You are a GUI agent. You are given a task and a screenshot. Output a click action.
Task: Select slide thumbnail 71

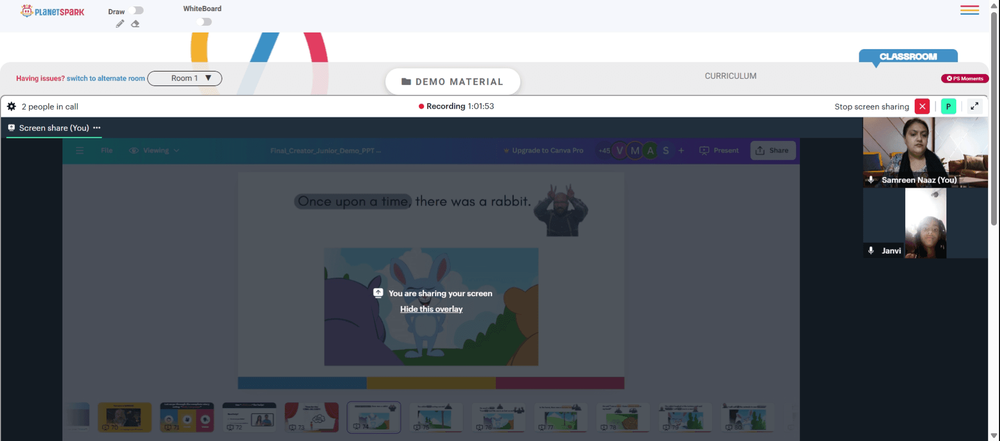[x=187, y=417]
